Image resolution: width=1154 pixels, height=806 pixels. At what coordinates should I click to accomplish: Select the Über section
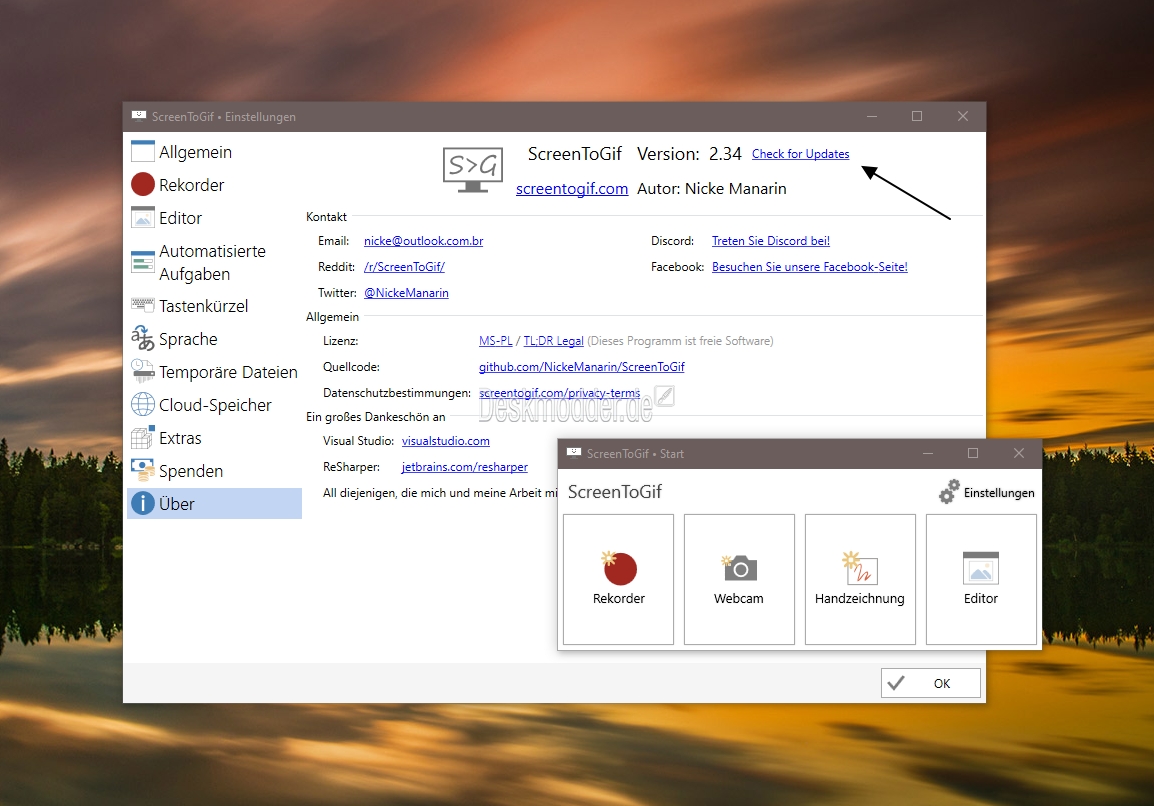click(x=214, y=503)
